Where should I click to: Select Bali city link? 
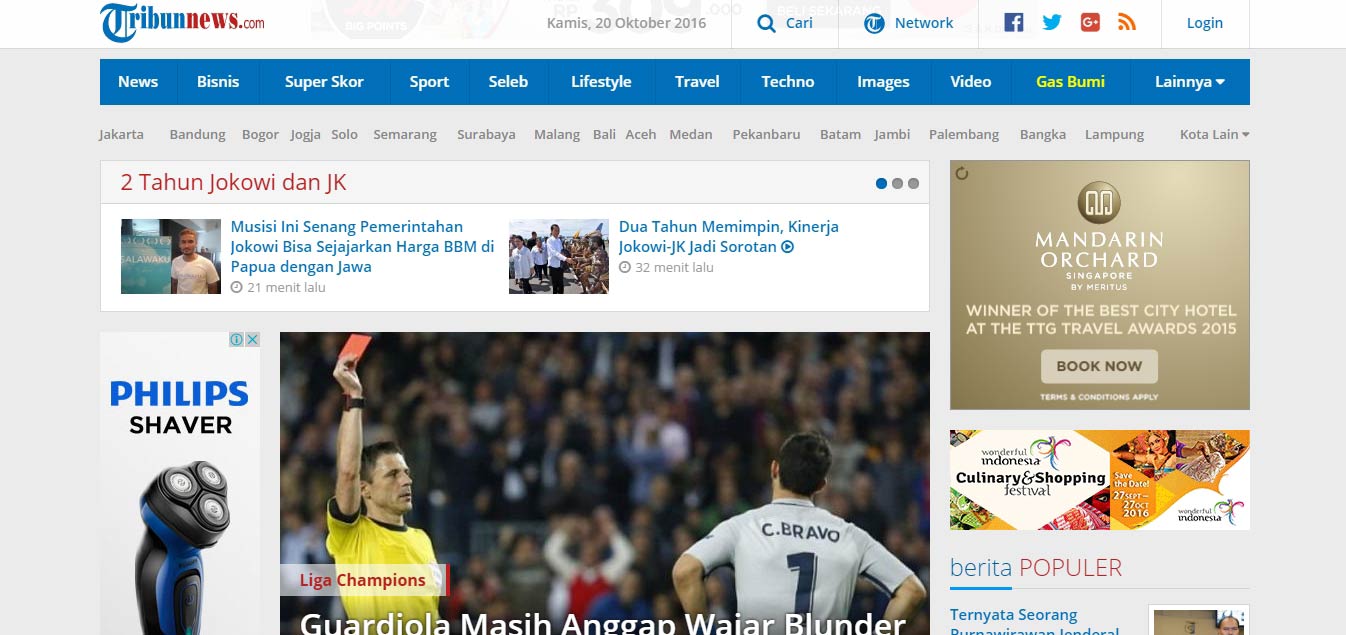tap(604, 134)
